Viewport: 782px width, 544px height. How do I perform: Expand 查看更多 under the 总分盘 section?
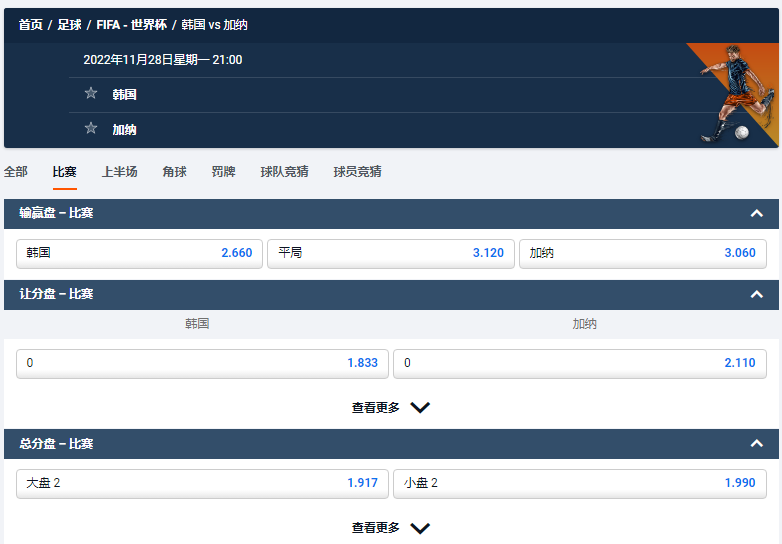(391, 528)
